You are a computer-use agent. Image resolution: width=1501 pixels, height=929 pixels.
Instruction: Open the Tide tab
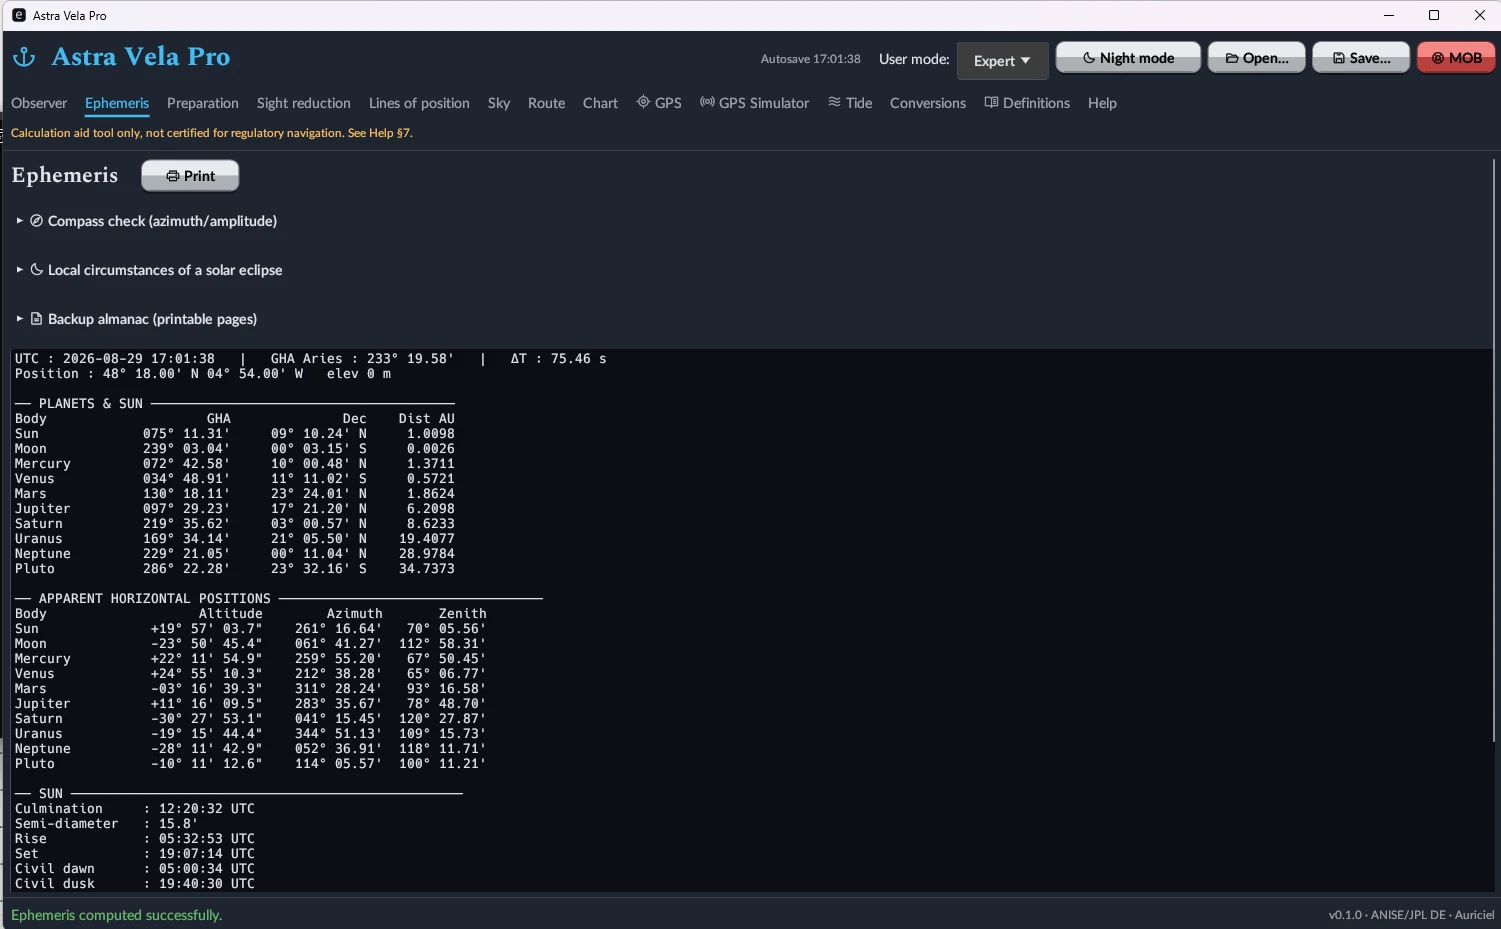click(850, 103)
